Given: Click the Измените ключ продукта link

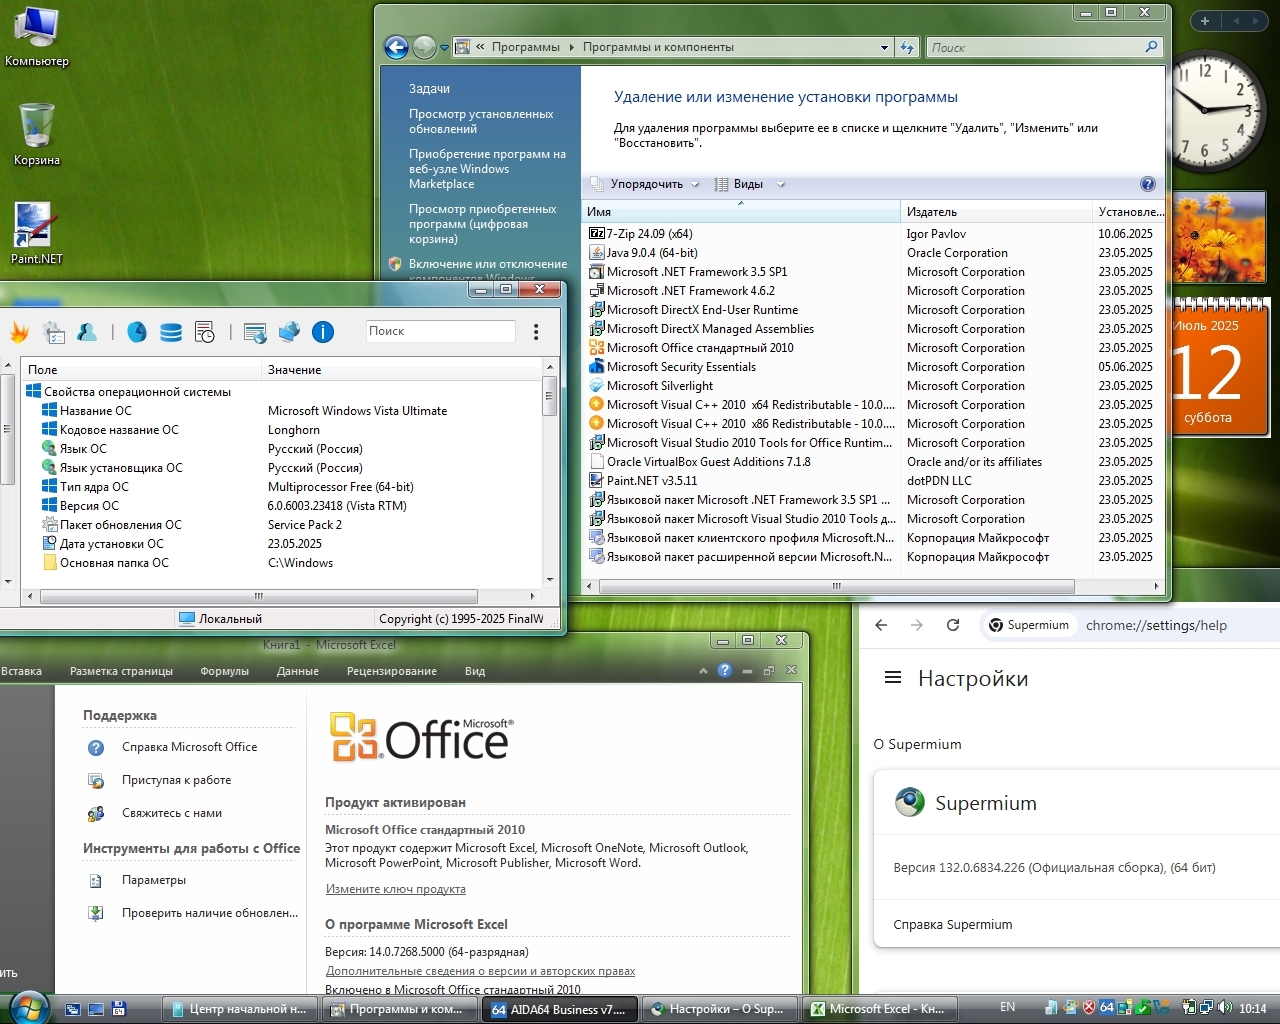Looking at the screenshot, I should [x=395, y=889].
